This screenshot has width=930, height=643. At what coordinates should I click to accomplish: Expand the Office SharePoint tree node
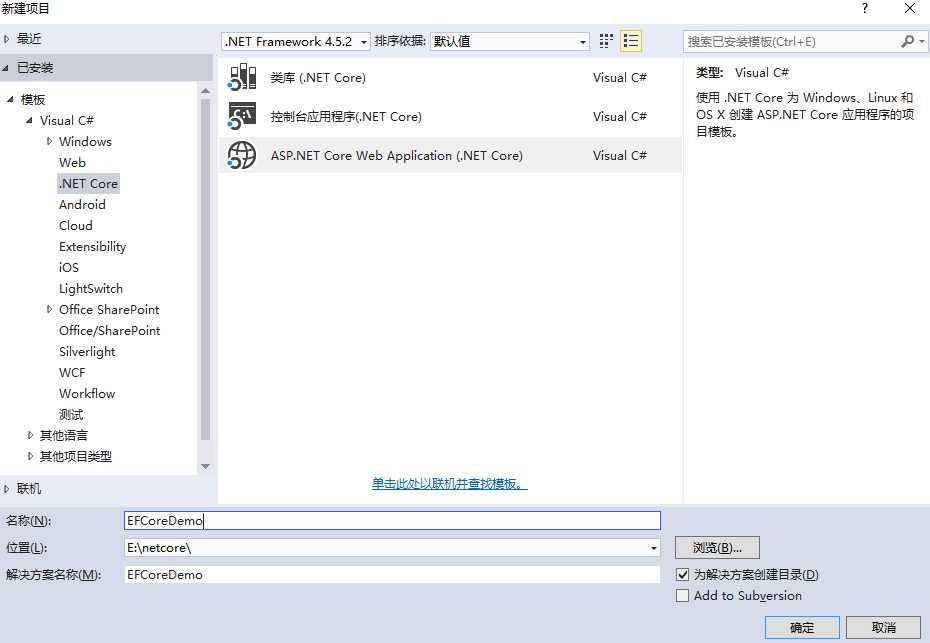(x=49, y=309)
